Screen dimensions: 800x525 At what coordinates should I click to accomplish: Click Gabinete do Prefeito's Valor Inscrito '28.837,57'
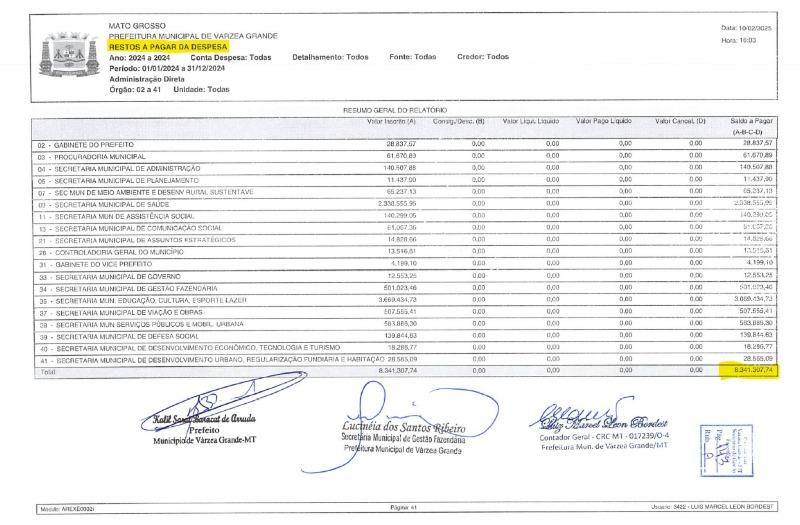[401, 144]
